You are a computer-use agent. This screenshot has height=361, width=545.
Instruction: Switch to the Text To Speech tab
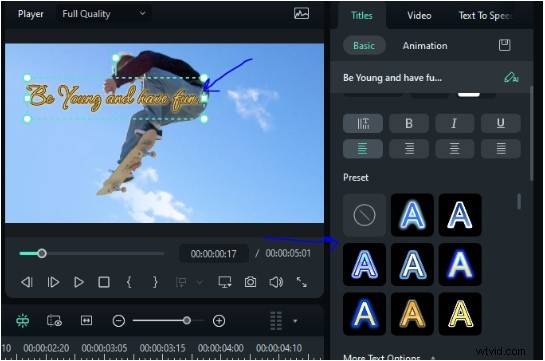tap(485, 16)
